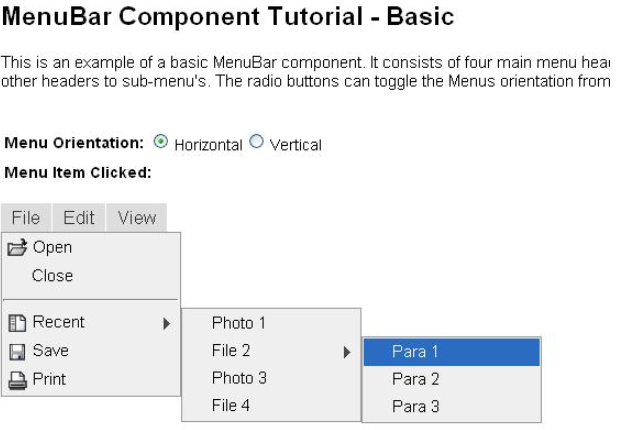Screen dimensions: 617x430
Task: Click File 4 in Recent submenu
Action: [x=231, y=405]
